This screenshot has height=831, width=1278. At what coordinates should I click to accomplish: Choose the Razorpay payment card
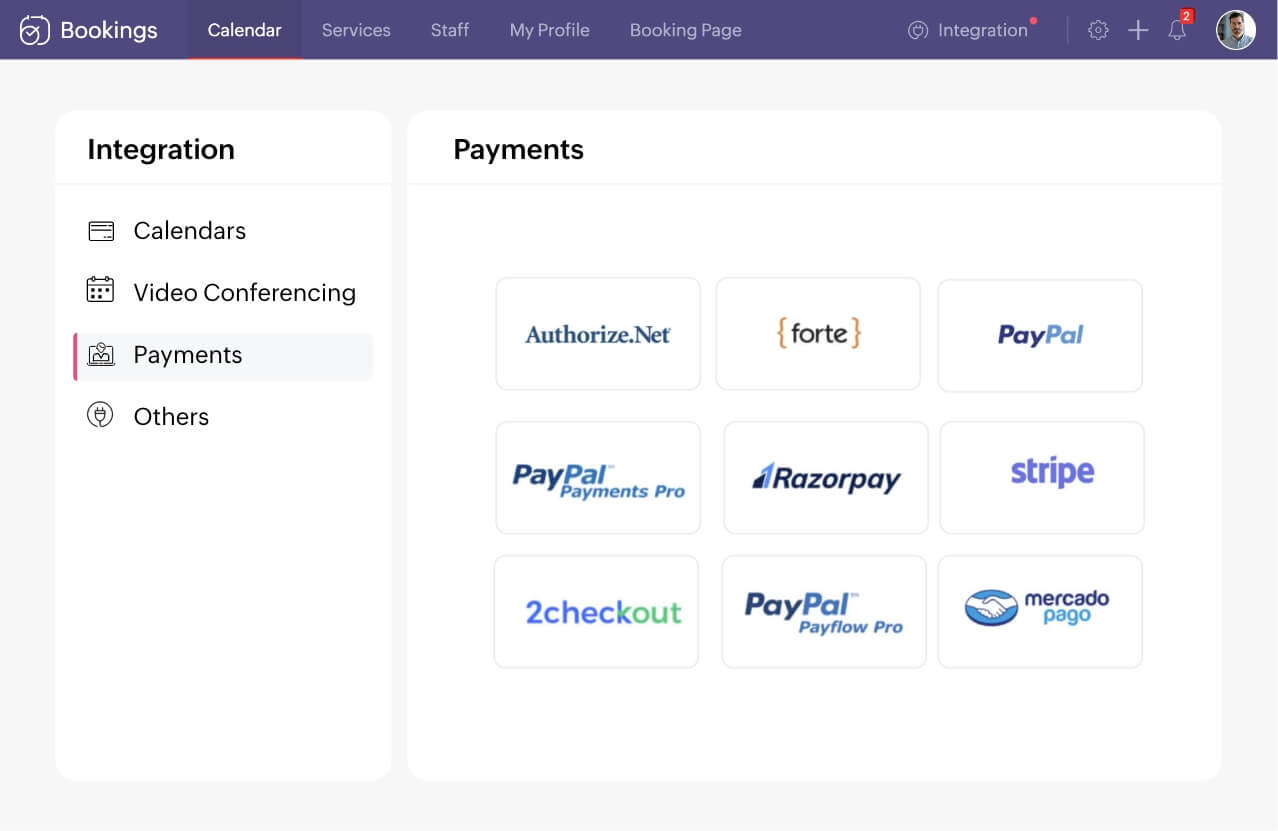[x=826, y=478]
